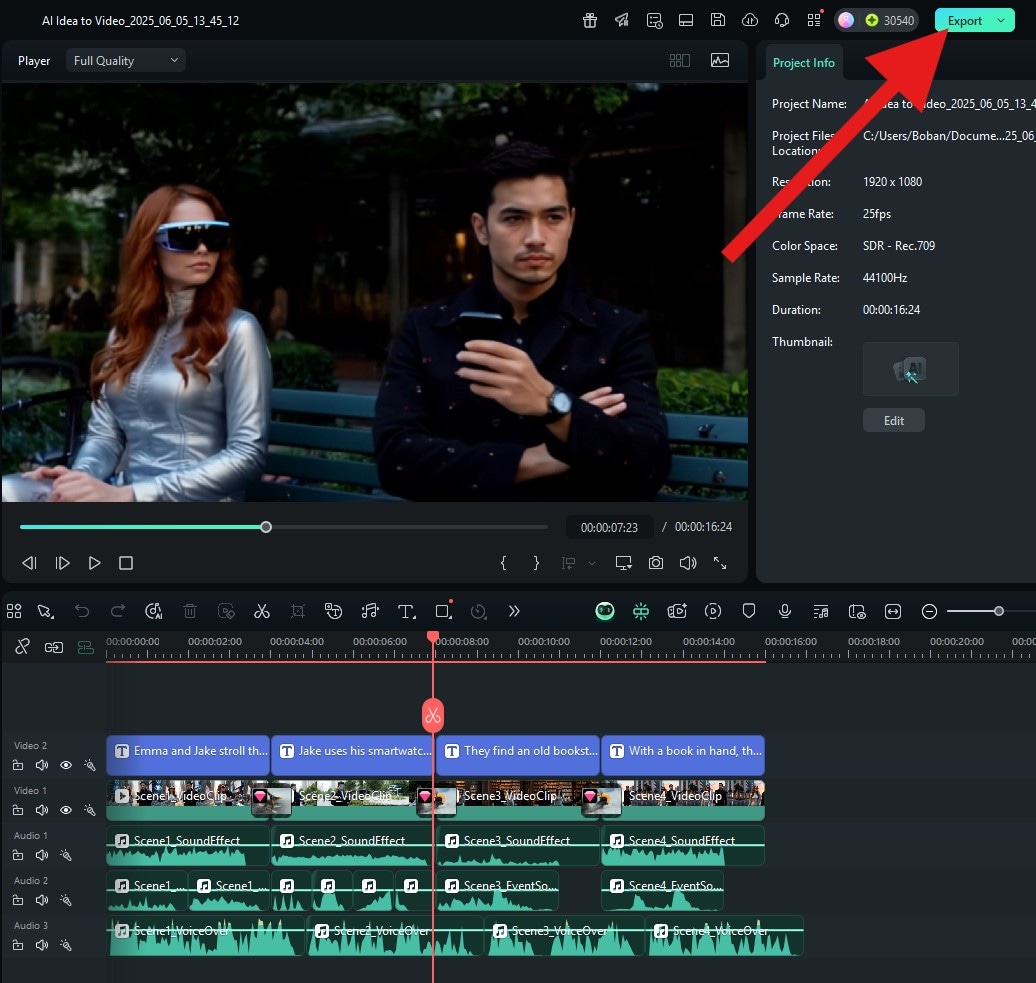Mute the Video 2 track
Image resolution: width=1036 pixels, height=983 pixels.
[x=42, y=765]
